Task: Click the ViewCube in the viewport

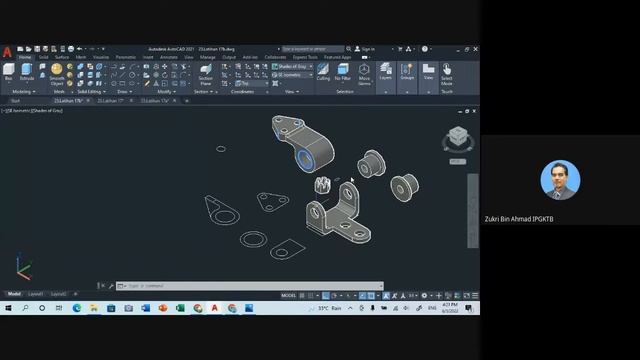Action: 458,137
